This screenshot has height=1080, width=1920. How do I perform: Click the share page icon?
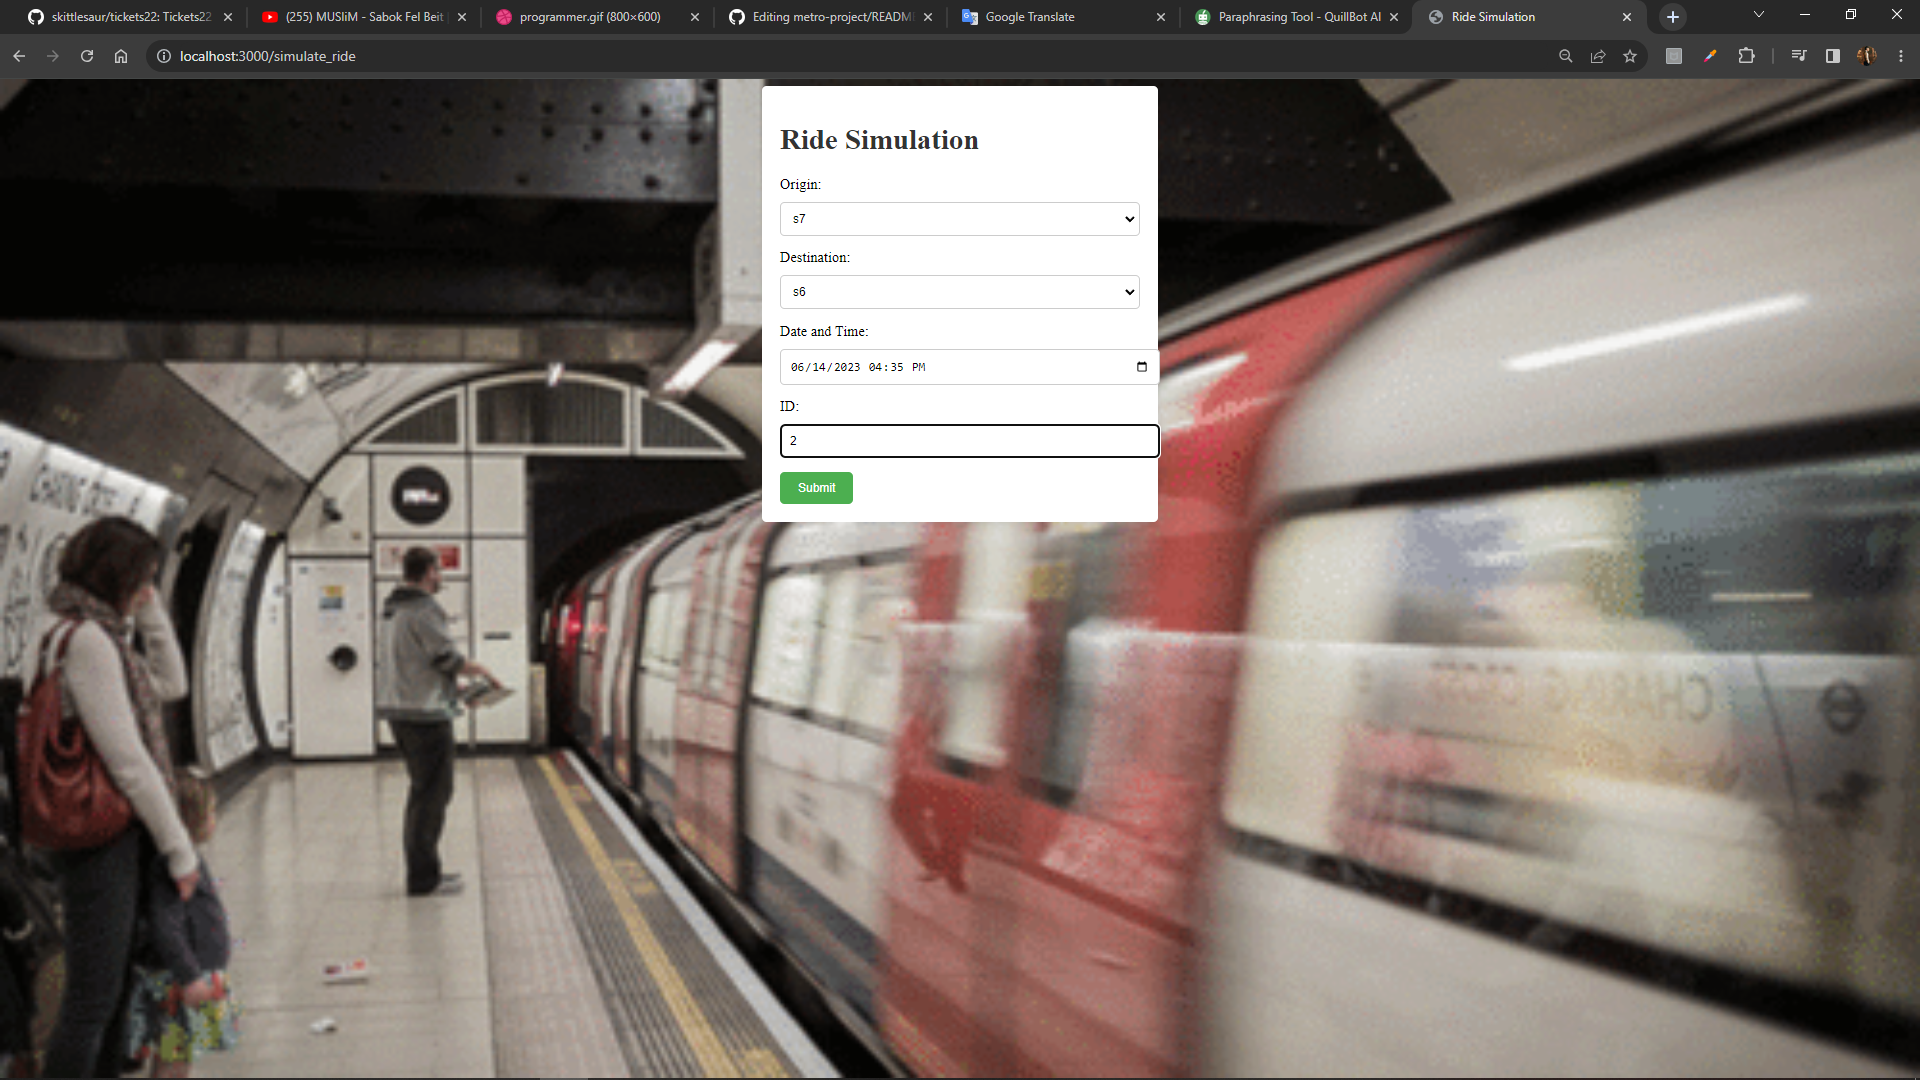pyautogui.click(x=1598, y=56)
